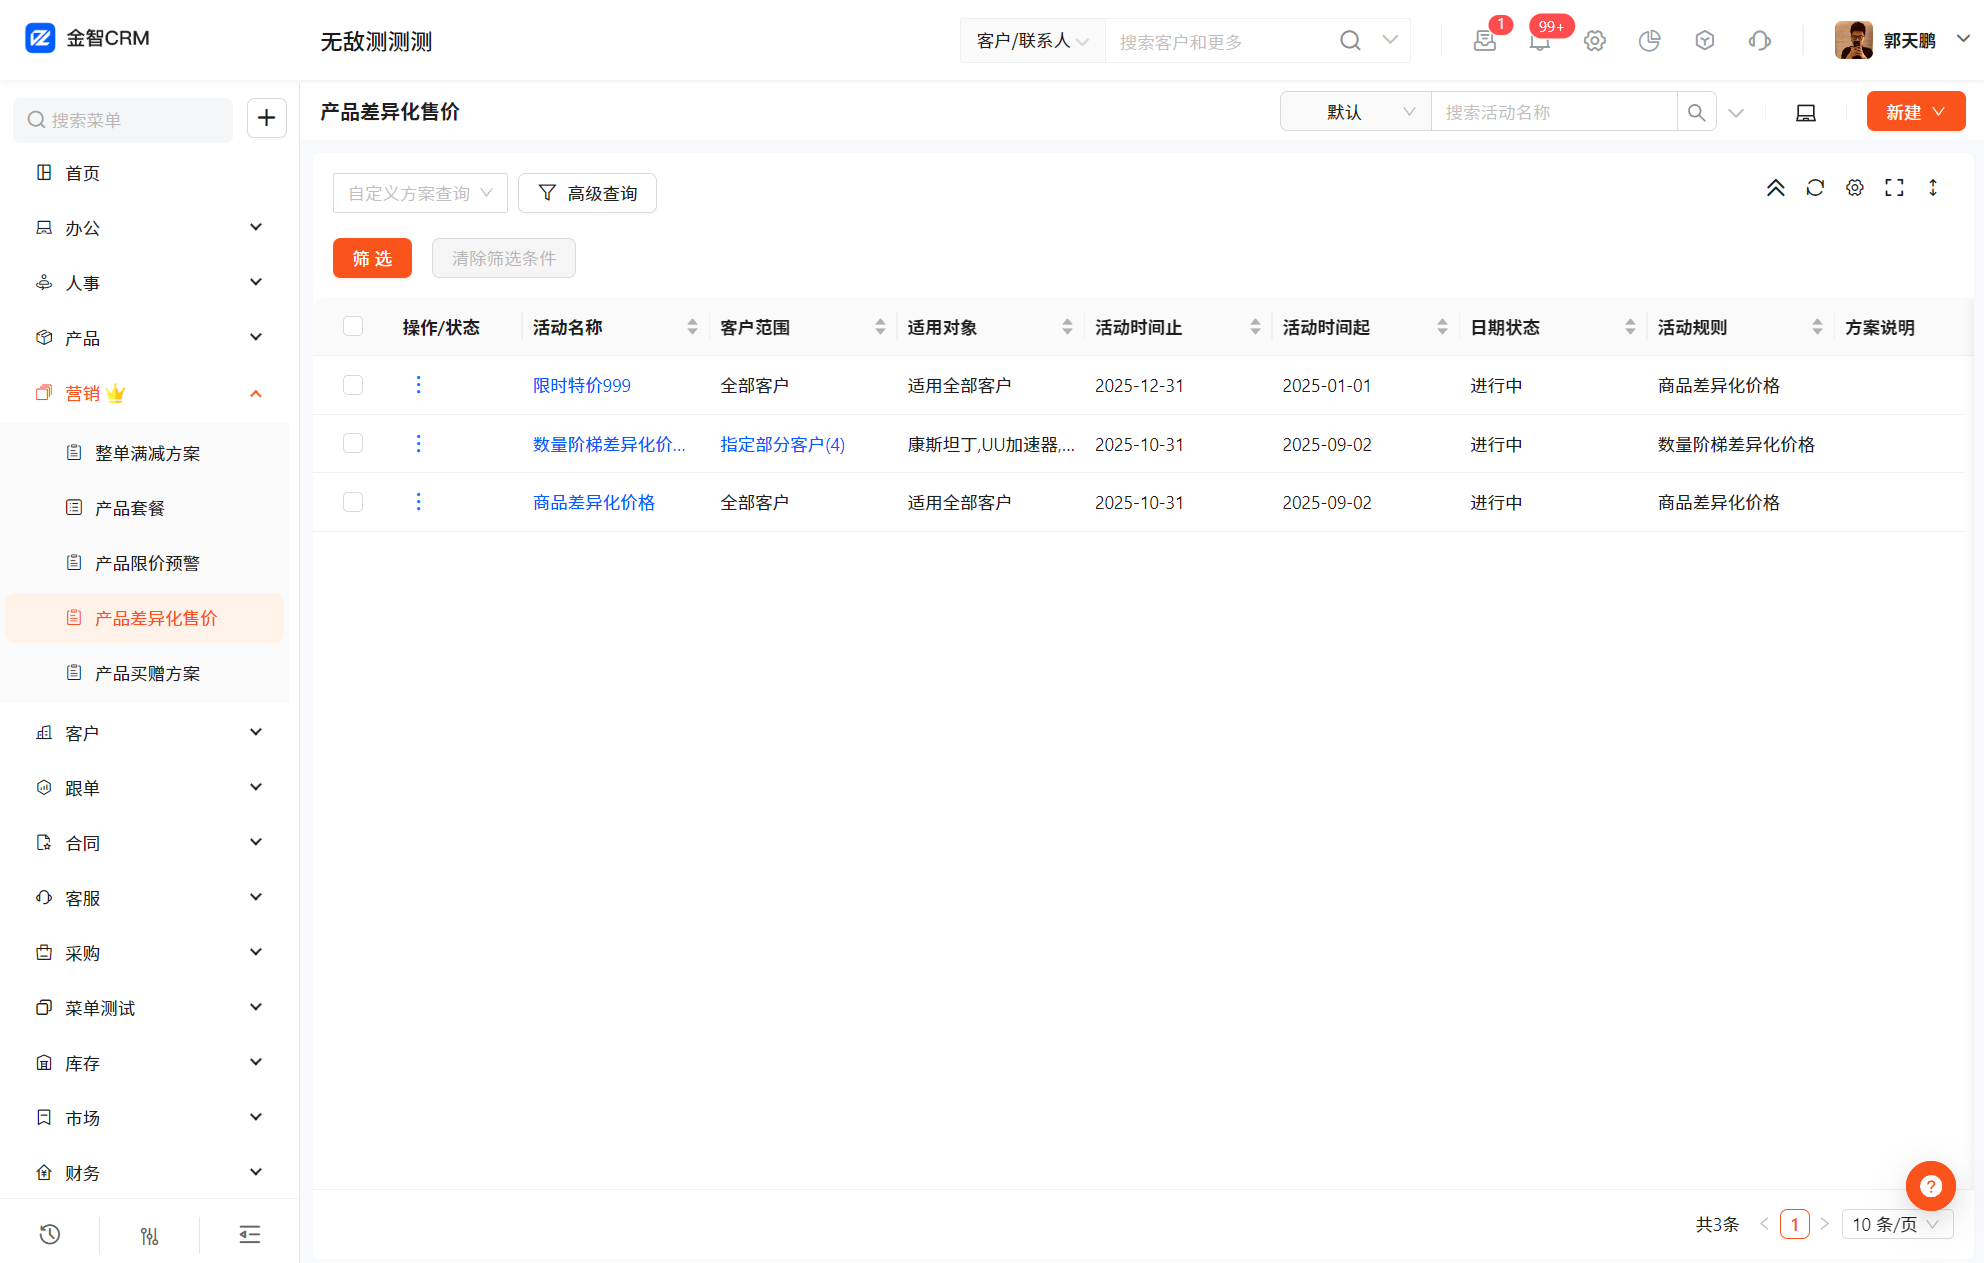Viewport: 1984px width, 1263px height.
Task: Enter fullscreen mode for the table
Action: click(x=1894, y=188)
